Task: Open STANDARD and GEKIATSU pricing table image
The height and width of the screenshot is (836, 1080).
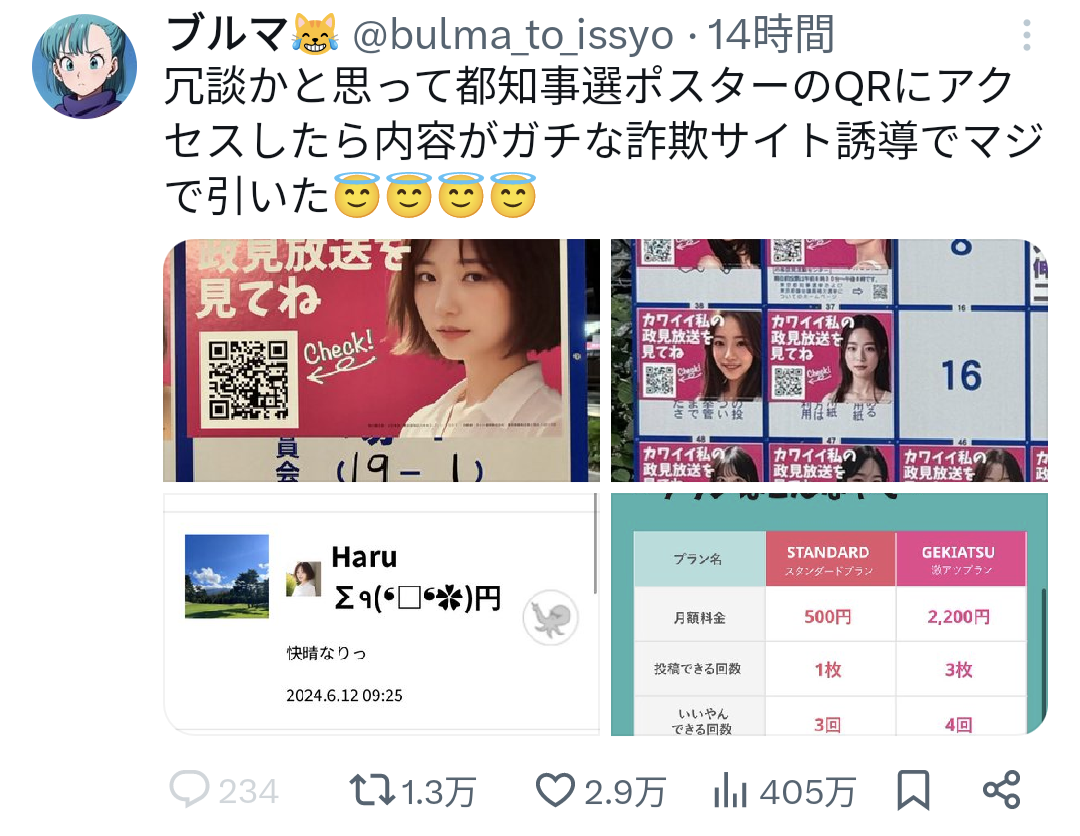Action: [829, 614]
